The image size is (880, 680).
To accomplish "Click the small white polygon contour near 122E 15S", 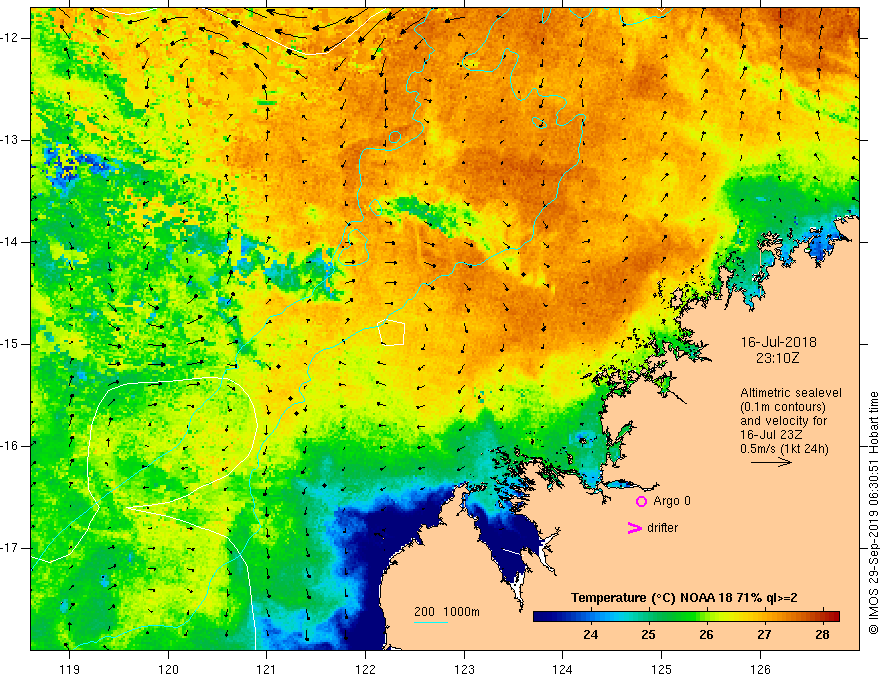I will [392, 333].
